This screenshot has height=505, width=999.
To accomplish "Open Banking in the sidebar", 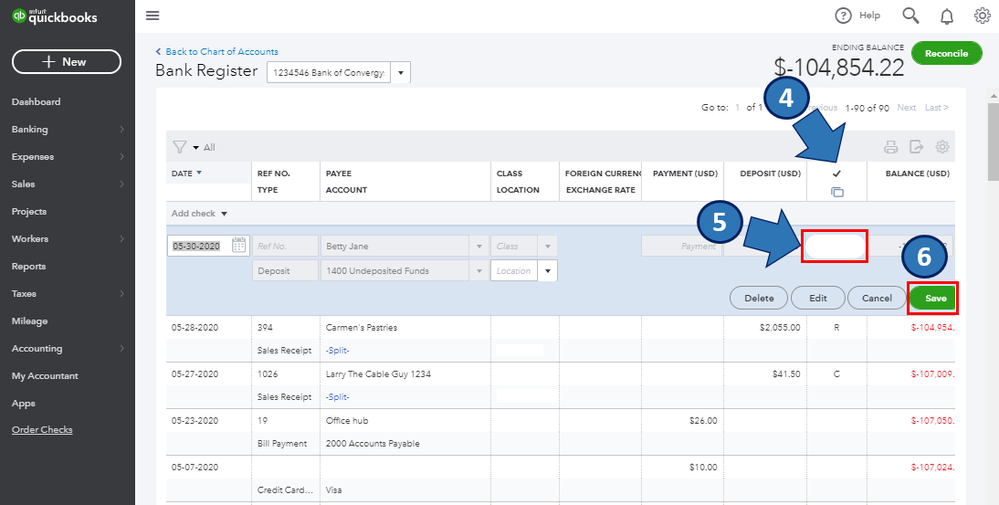I will click(30, 129).
